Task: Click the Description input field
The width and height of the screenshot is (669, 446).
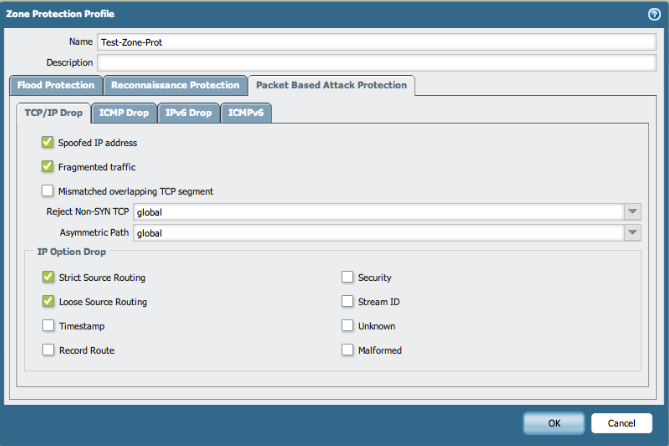Action: (375, 63)
